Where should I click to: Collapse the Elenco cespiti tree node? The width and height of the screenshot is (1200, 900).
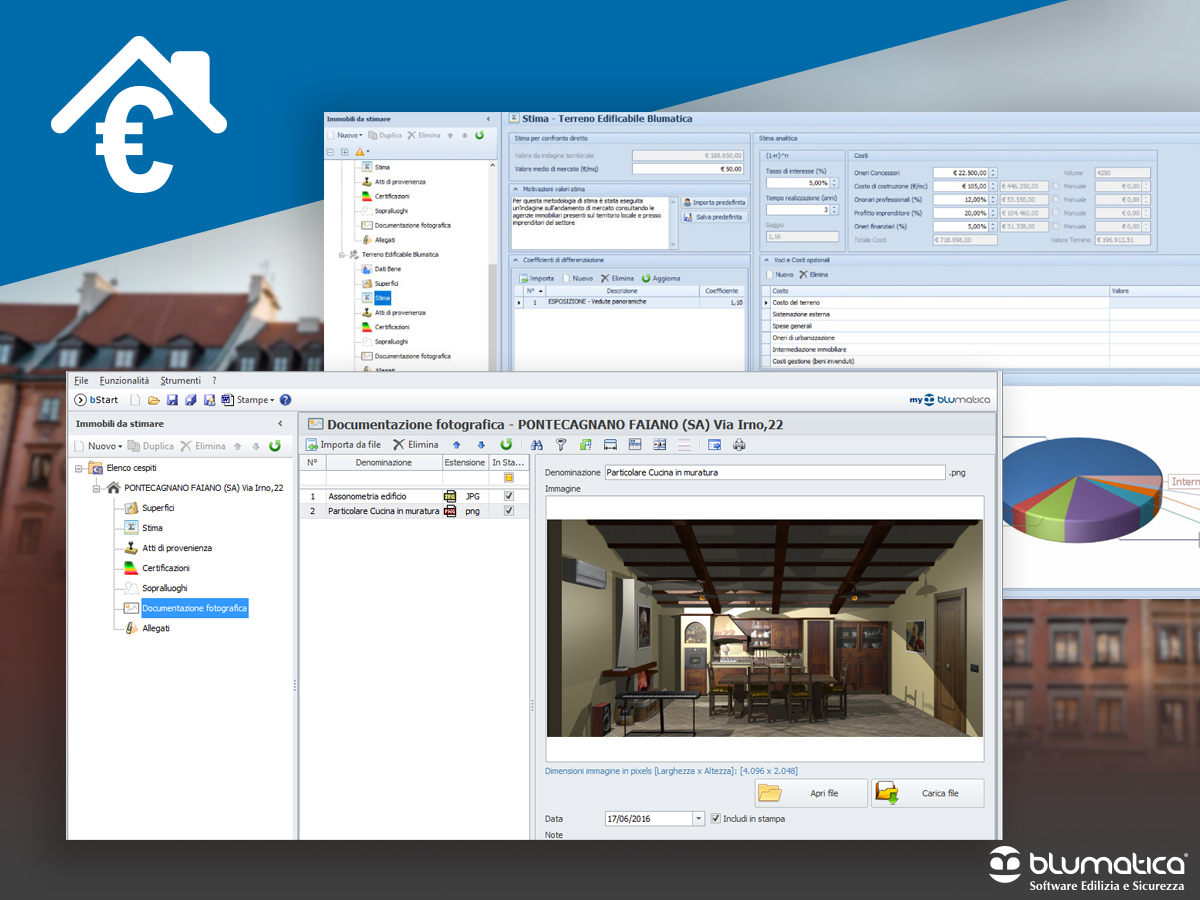[79, 468]
